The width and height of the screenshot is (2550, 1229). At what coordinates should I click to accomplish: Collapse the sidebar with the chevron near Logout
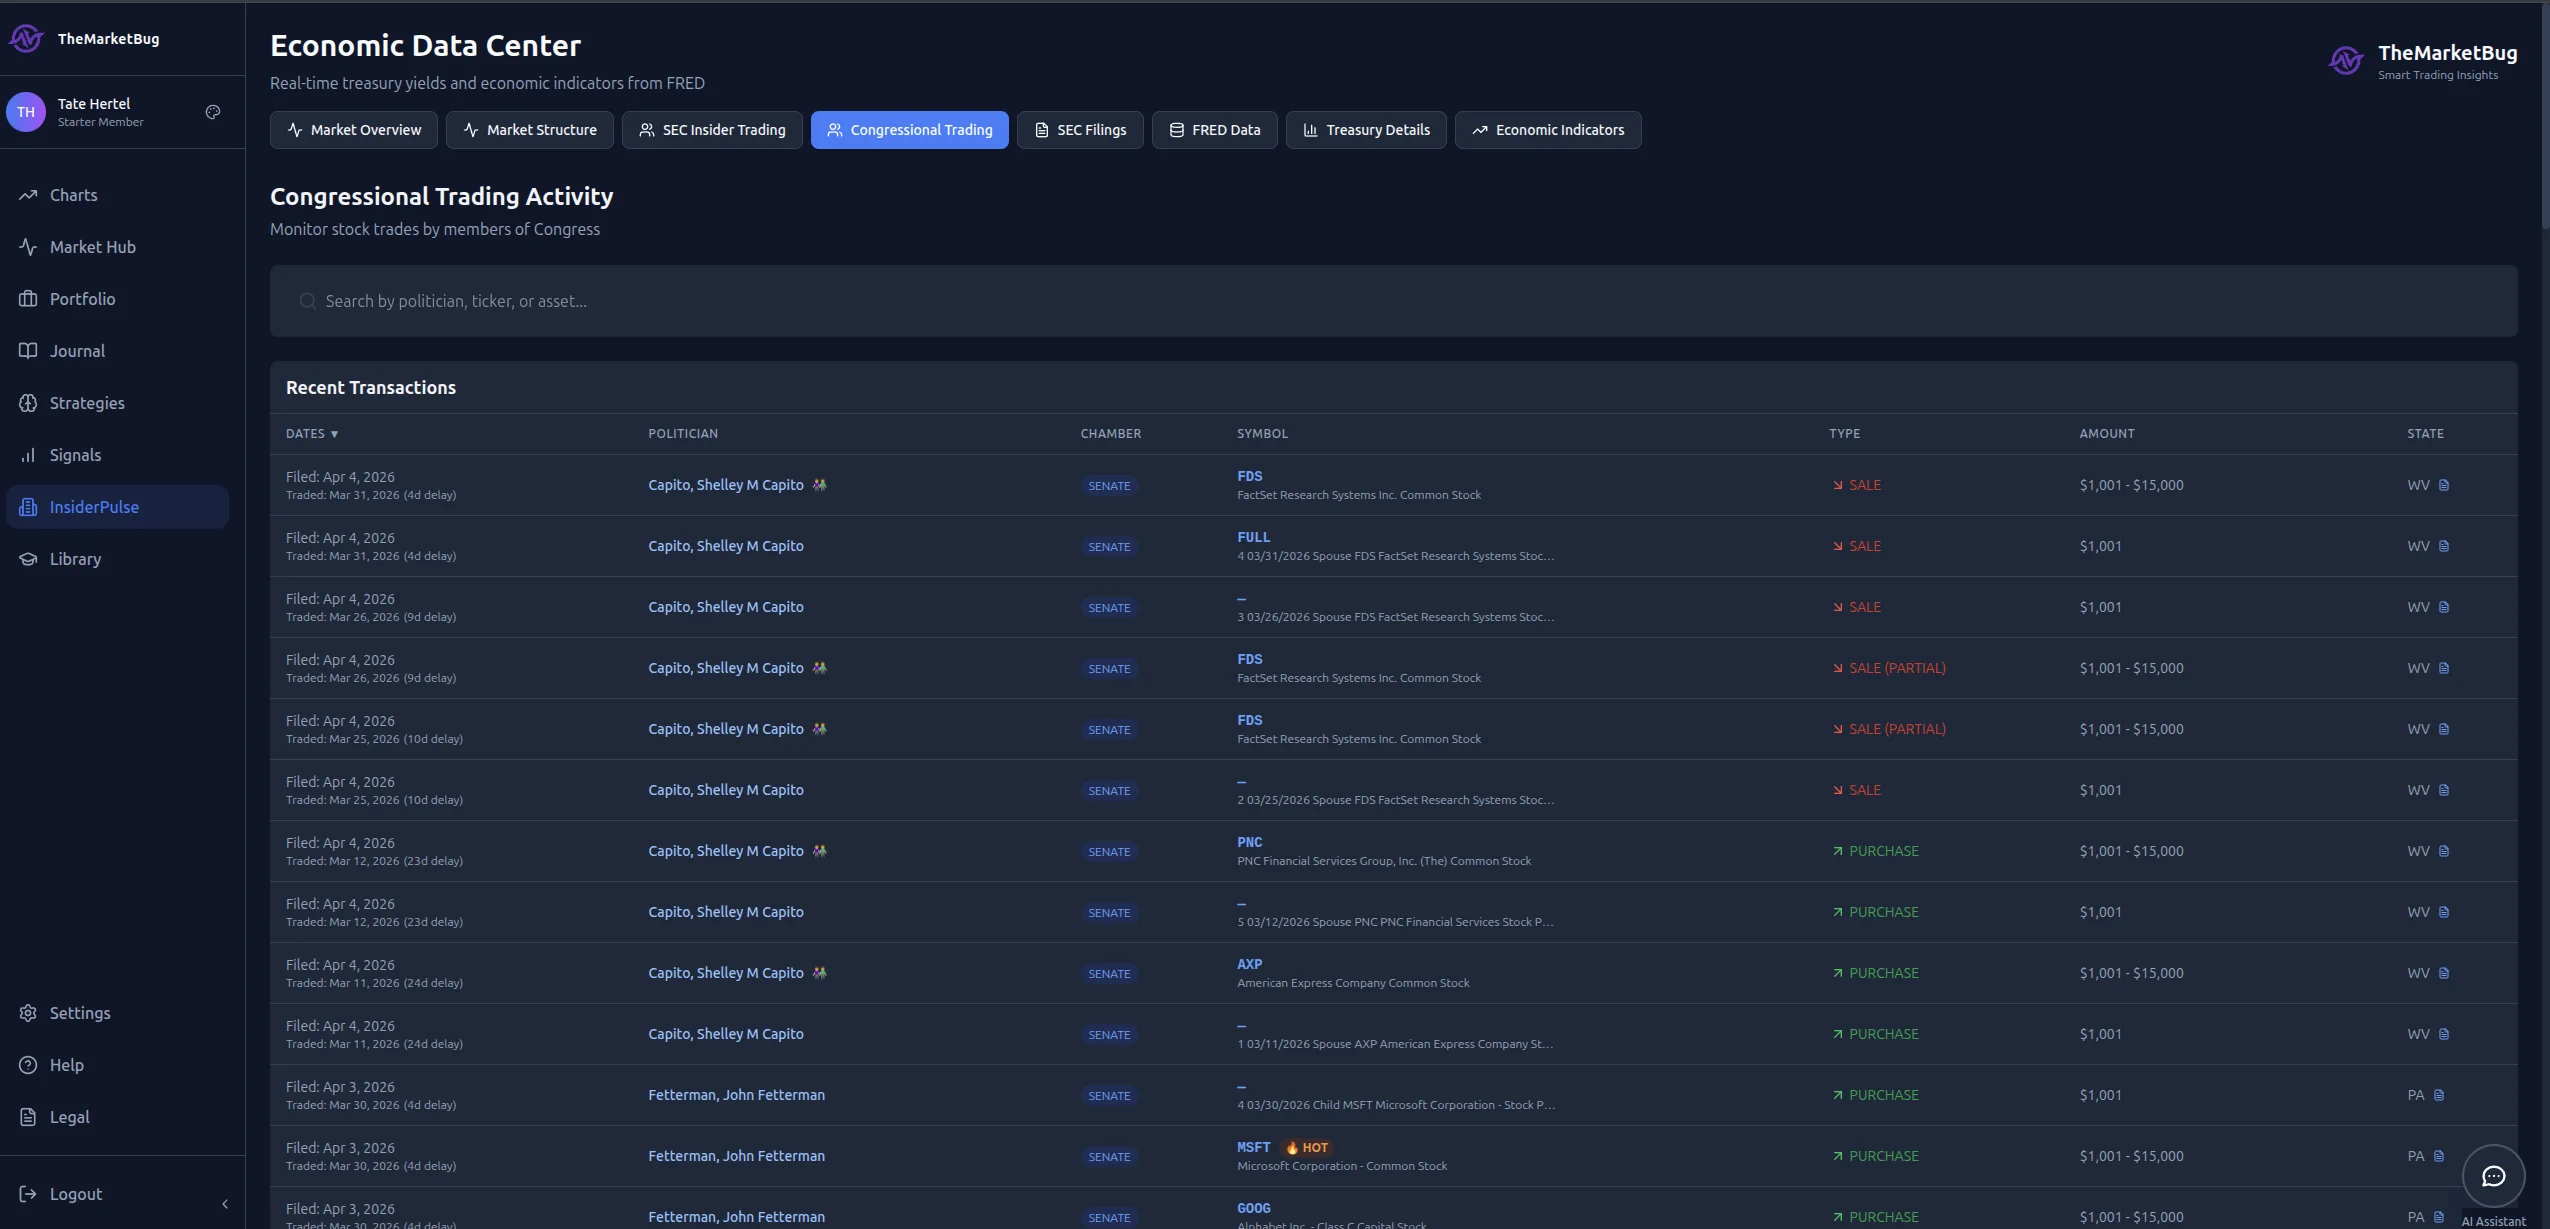click(x=224, y=1204)
